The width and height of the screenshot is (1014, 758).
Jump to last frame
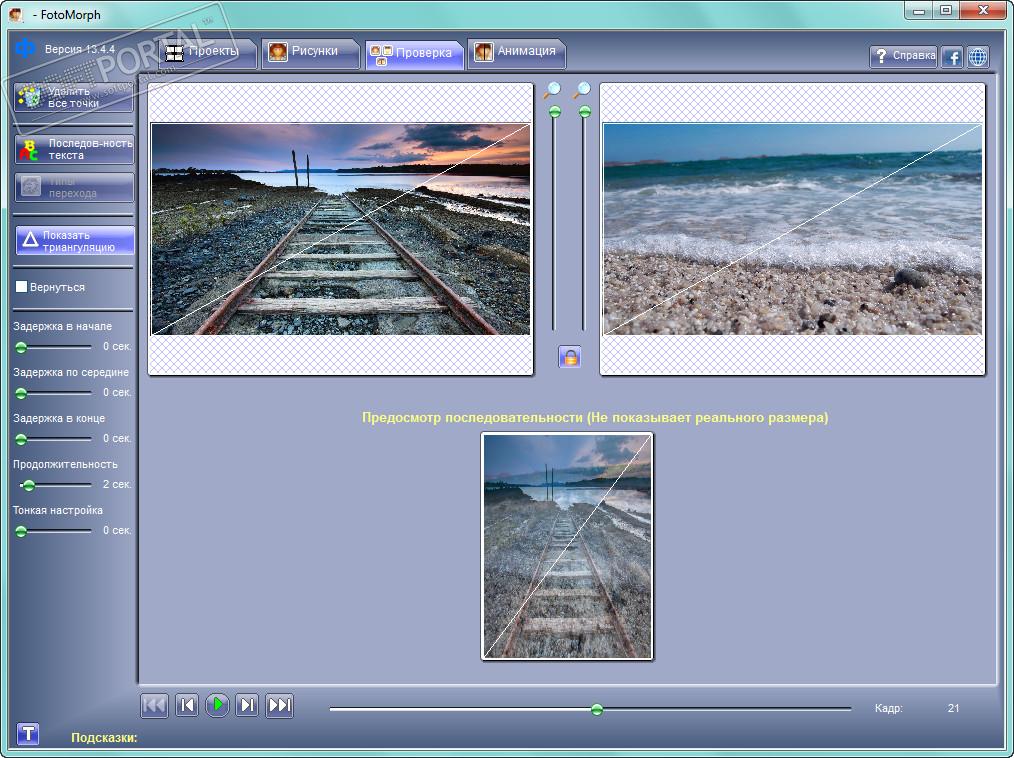coord(279,705)
